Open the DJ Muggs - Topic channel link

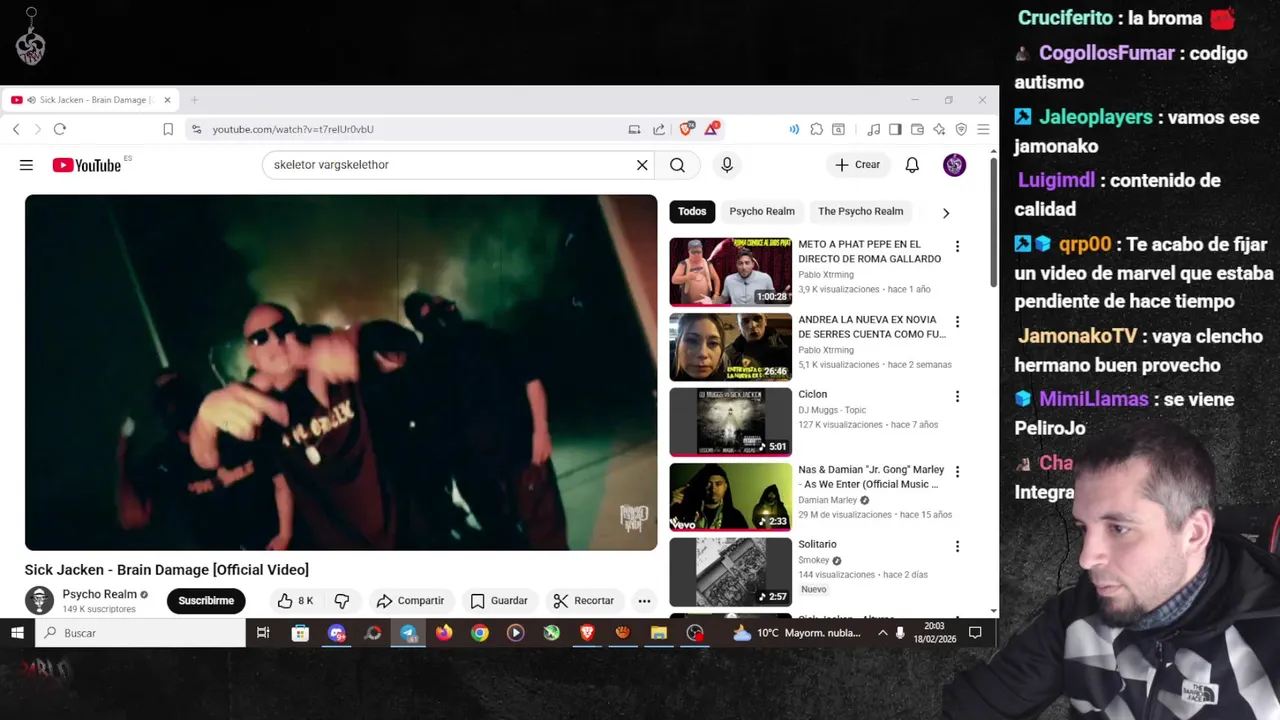pyautogui.click(x=832, y=410)
